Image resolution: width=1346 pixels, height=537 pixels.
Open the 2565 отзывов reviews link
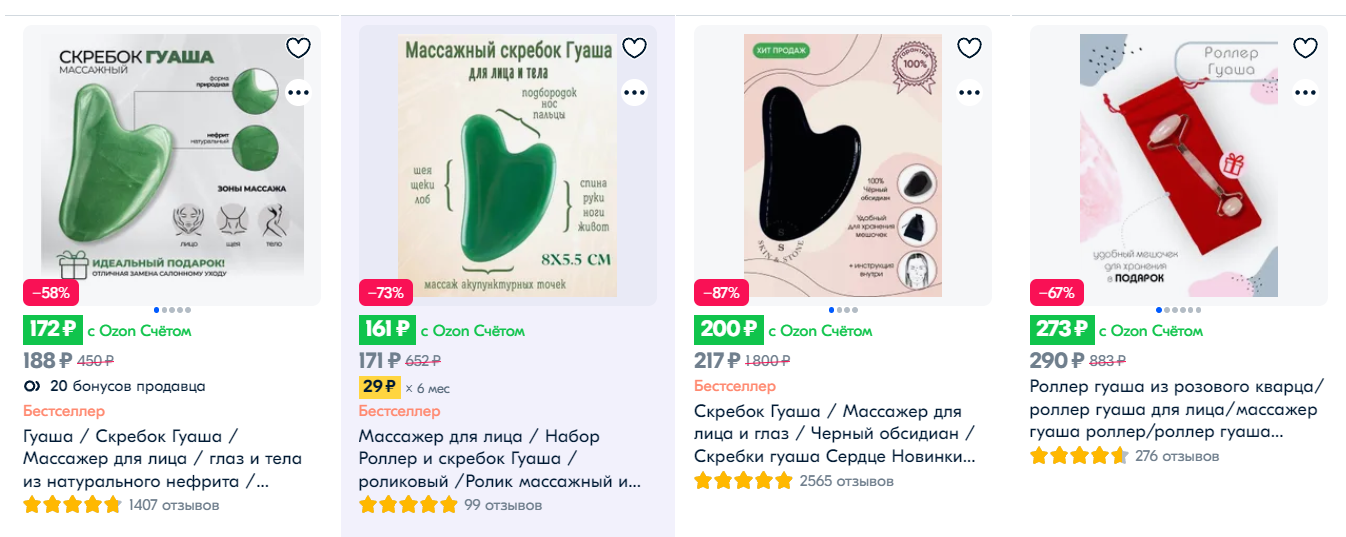(x=846, y=481)
